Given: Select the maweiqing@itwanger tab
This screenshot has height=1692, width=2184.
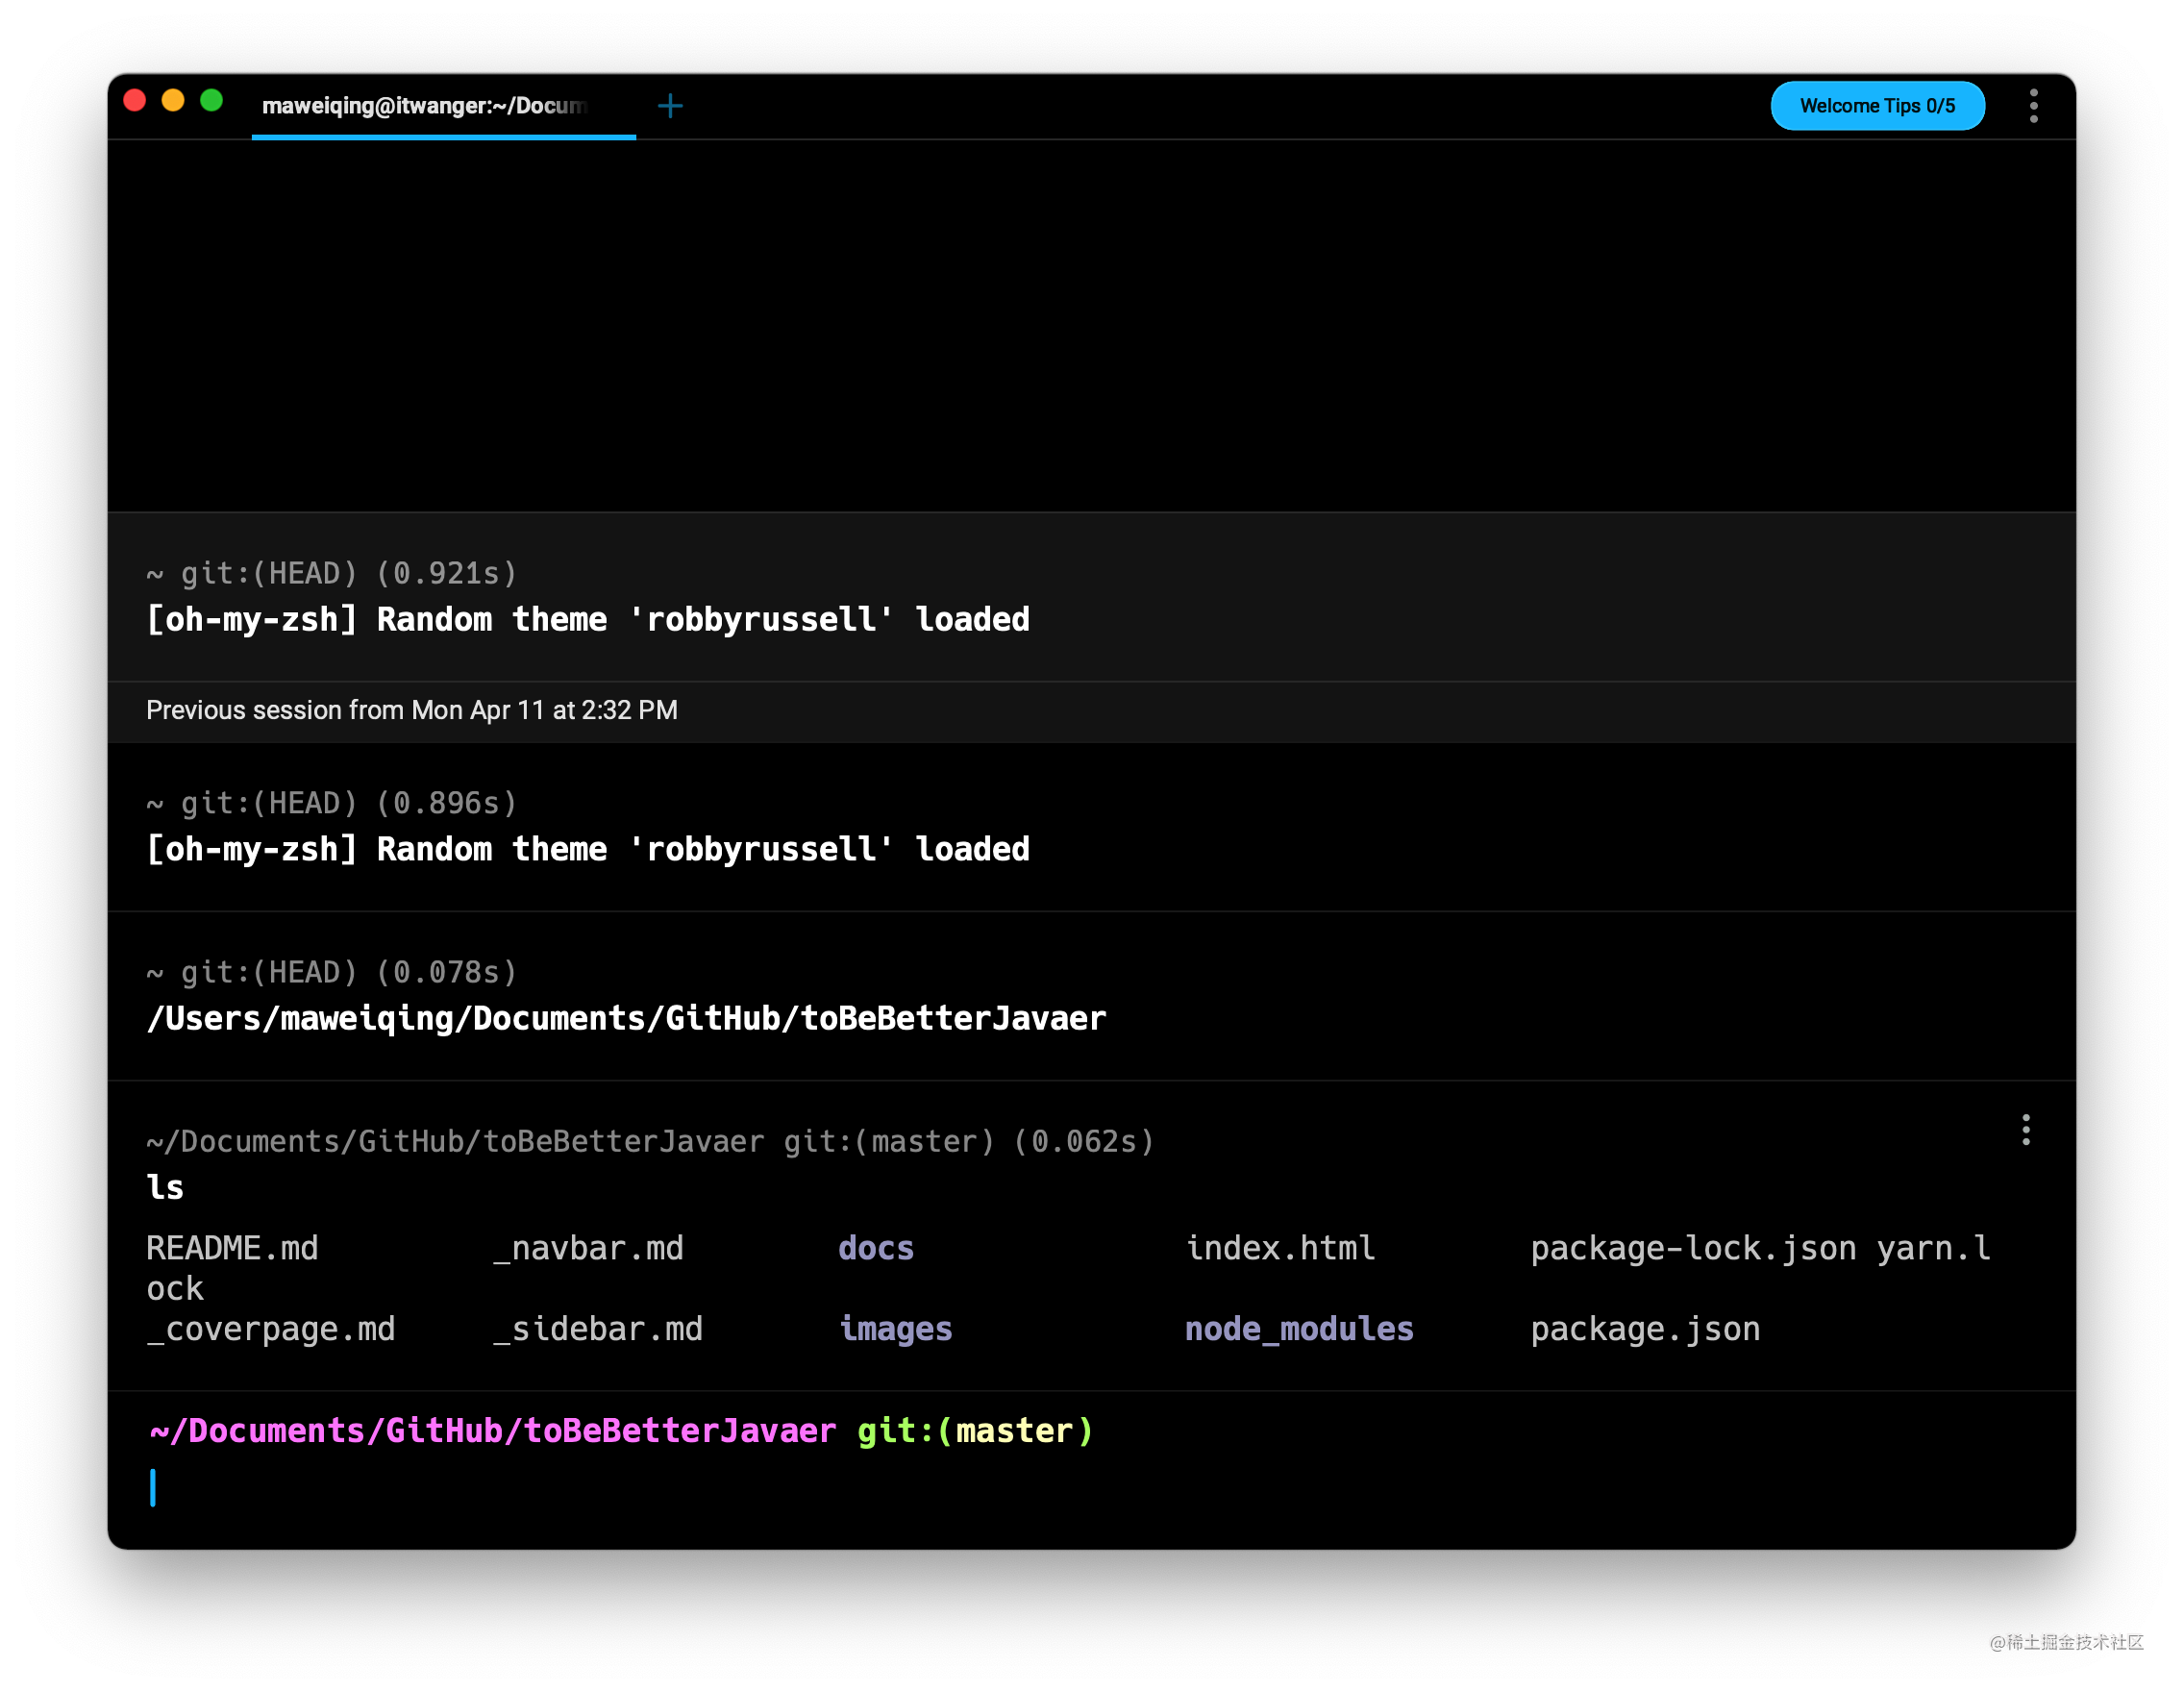Looking at the screenshot, I should 443,106.
